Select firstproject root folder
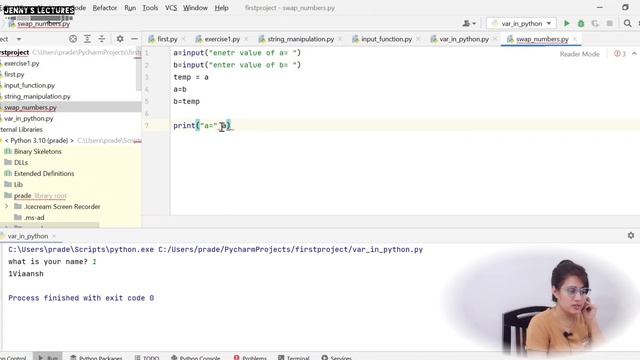The width and height of the screenshot is (640, 360). [15, 52]
